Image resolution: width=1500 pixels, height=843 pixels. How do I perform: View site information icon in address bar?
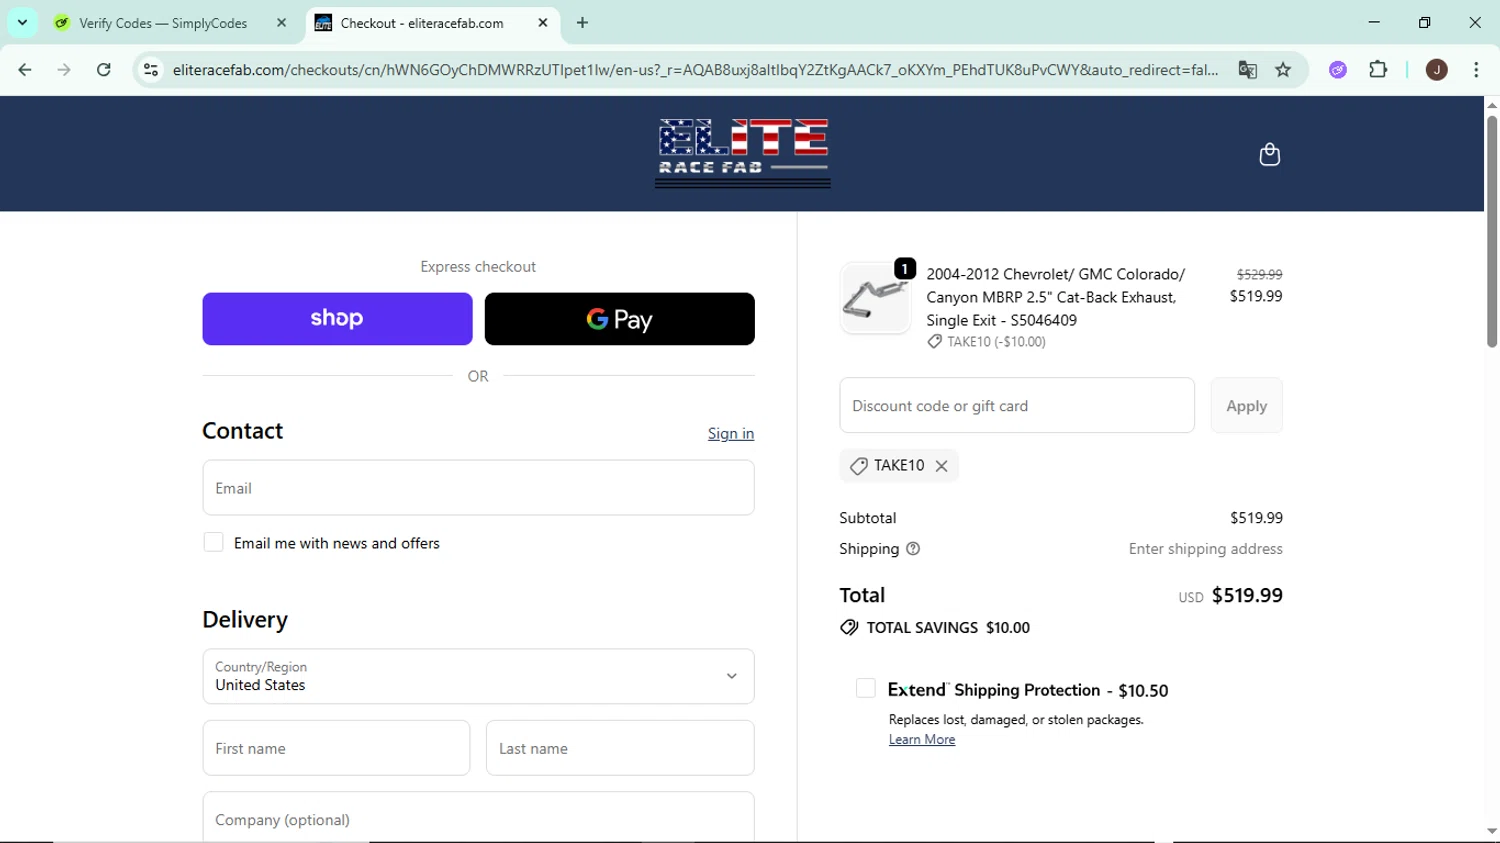point(151,70)
